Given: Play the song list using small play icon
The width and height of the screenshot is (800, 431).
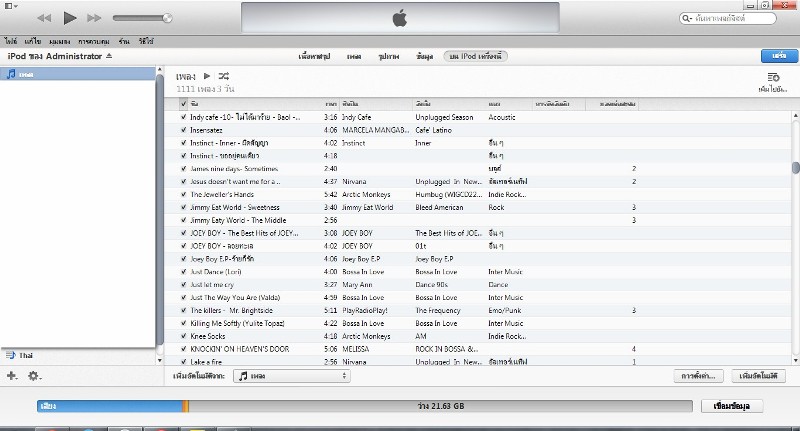Looking at the screenshot, I should pos(207,76).
